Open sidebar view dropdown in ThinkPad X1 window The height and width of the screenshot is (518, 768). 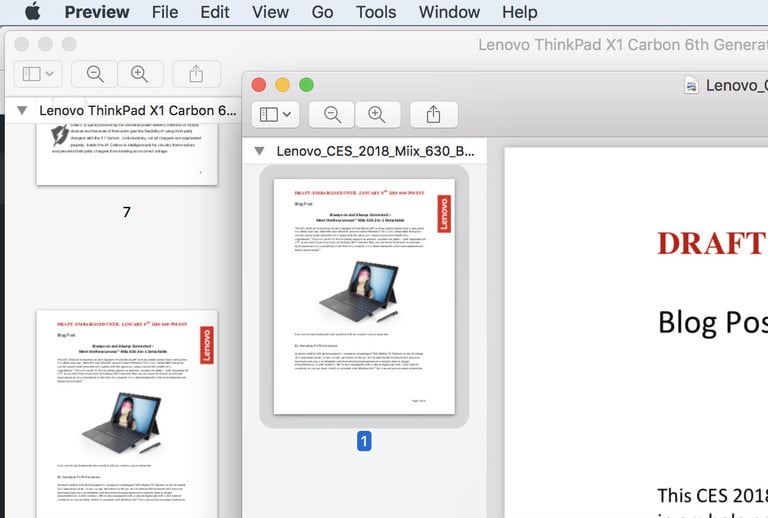(38, 74)
